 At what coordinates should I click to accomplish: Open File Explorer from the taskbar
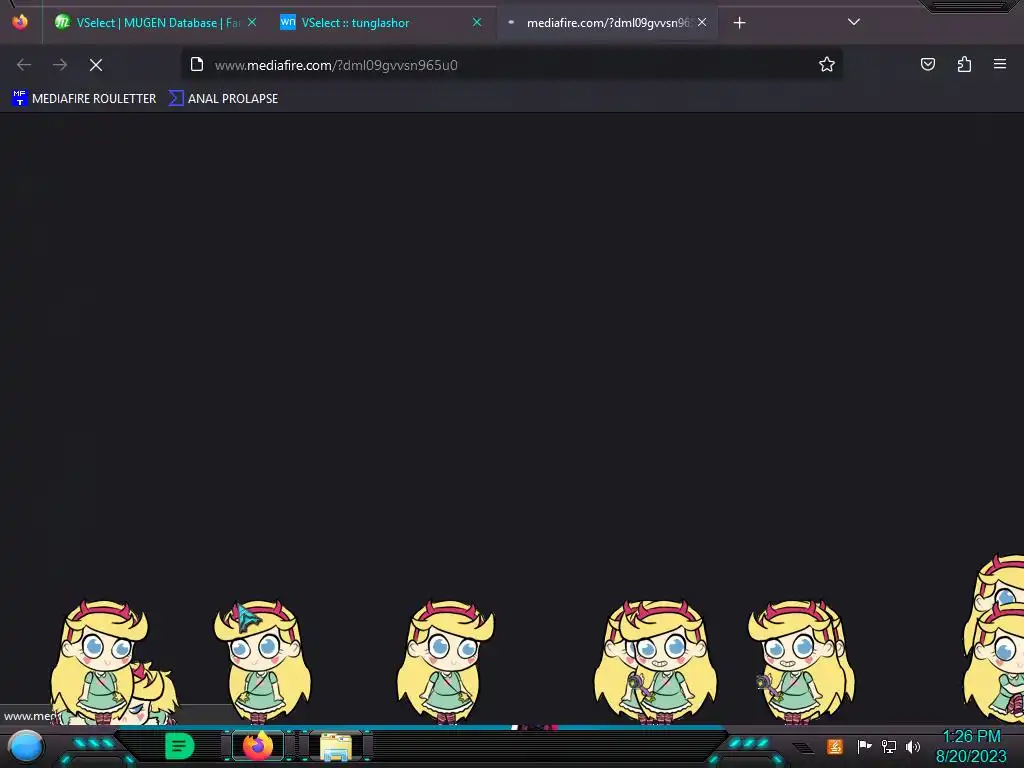pyautogui.click(x=336, y=746)
